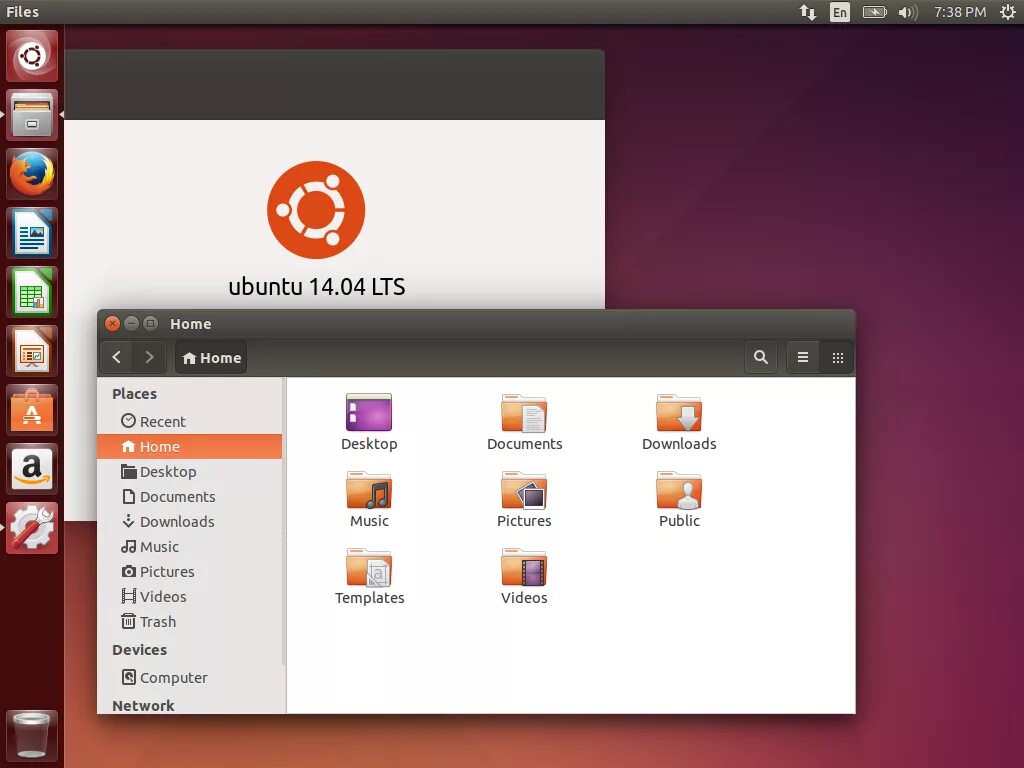Open the Trash in the launcher
1024x768 pixels.
(31, 736)
